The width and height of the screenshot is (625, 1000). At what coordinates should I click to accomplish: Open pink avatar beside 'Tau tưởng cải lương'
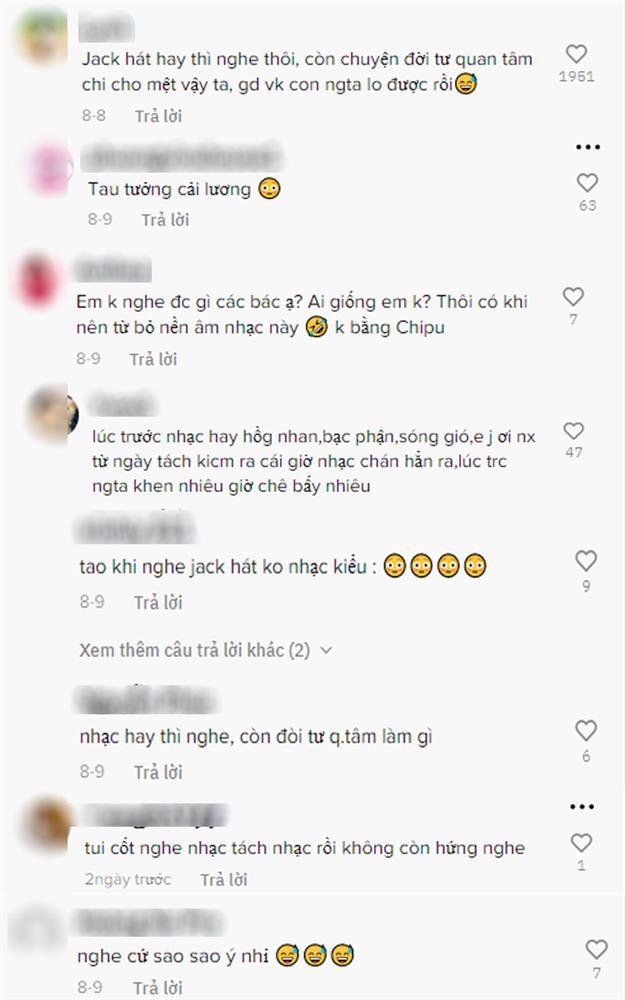(51, 169)
